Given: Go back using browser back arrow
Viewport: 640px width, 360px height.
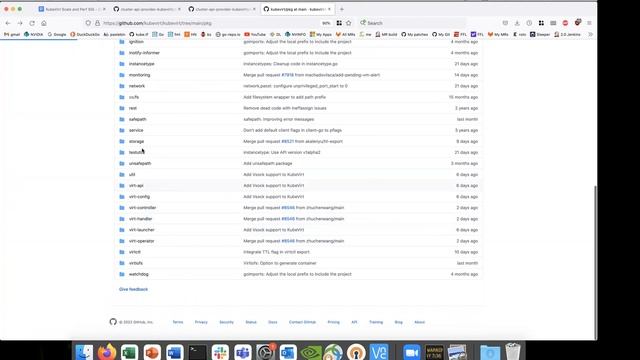Looking at the screenshot, I should tap(8, 23).
